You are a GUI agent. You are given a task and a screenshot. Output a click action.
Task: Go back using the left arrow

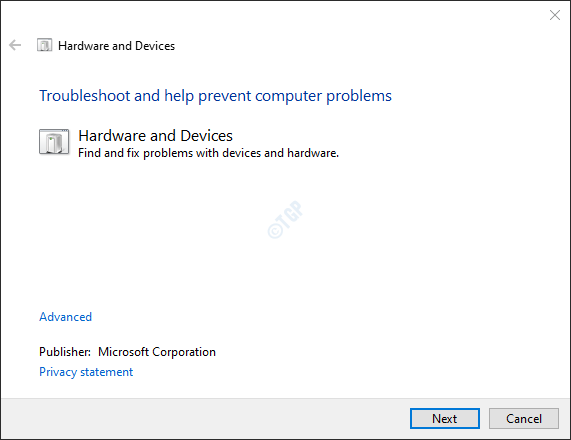(15, 45)
